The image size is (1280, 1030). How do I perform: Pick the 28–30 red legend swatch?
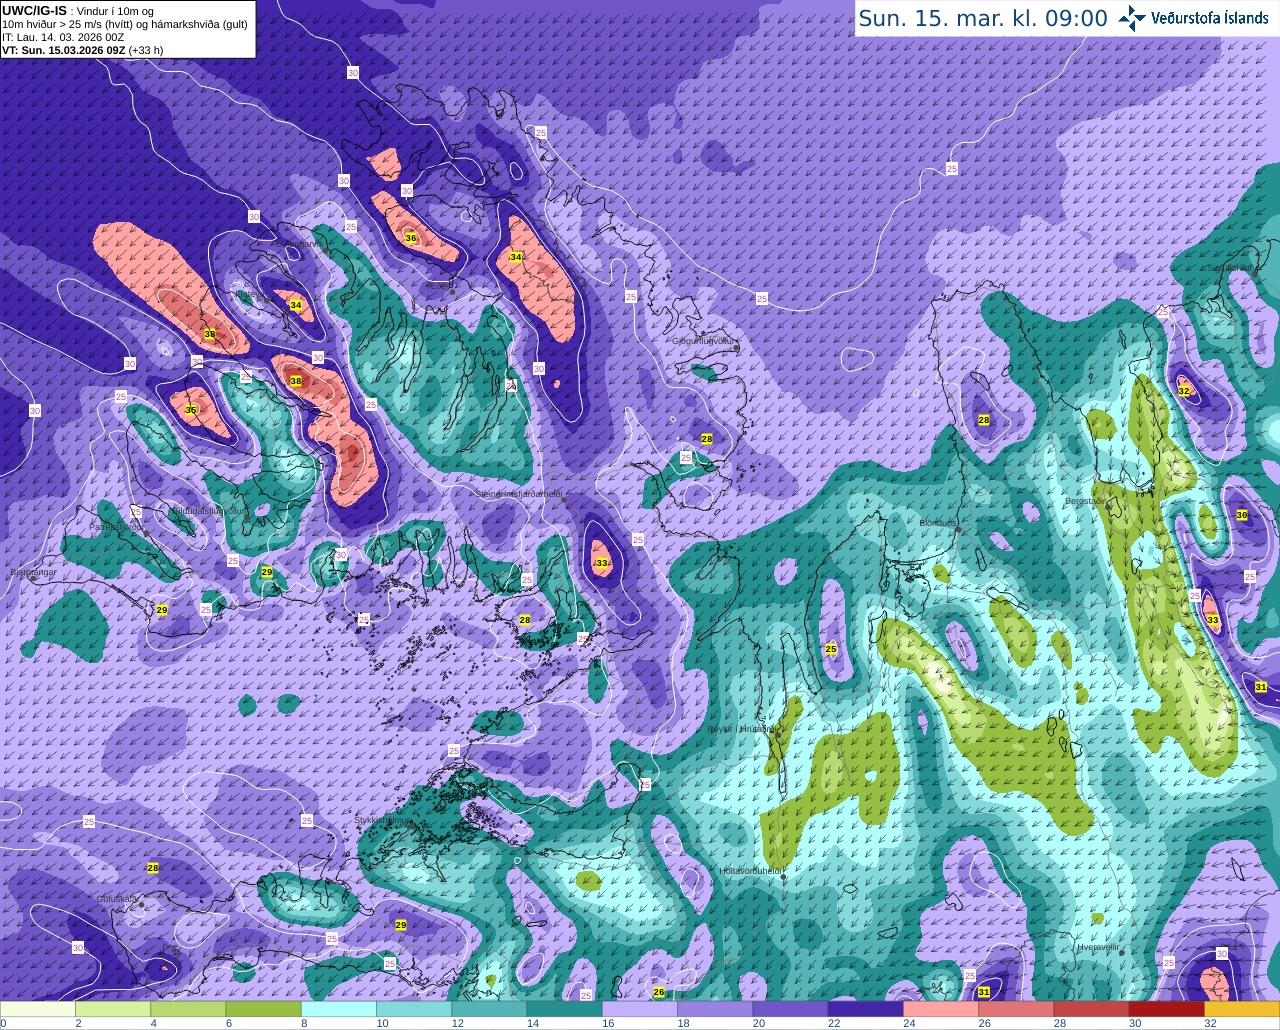1091,1009
